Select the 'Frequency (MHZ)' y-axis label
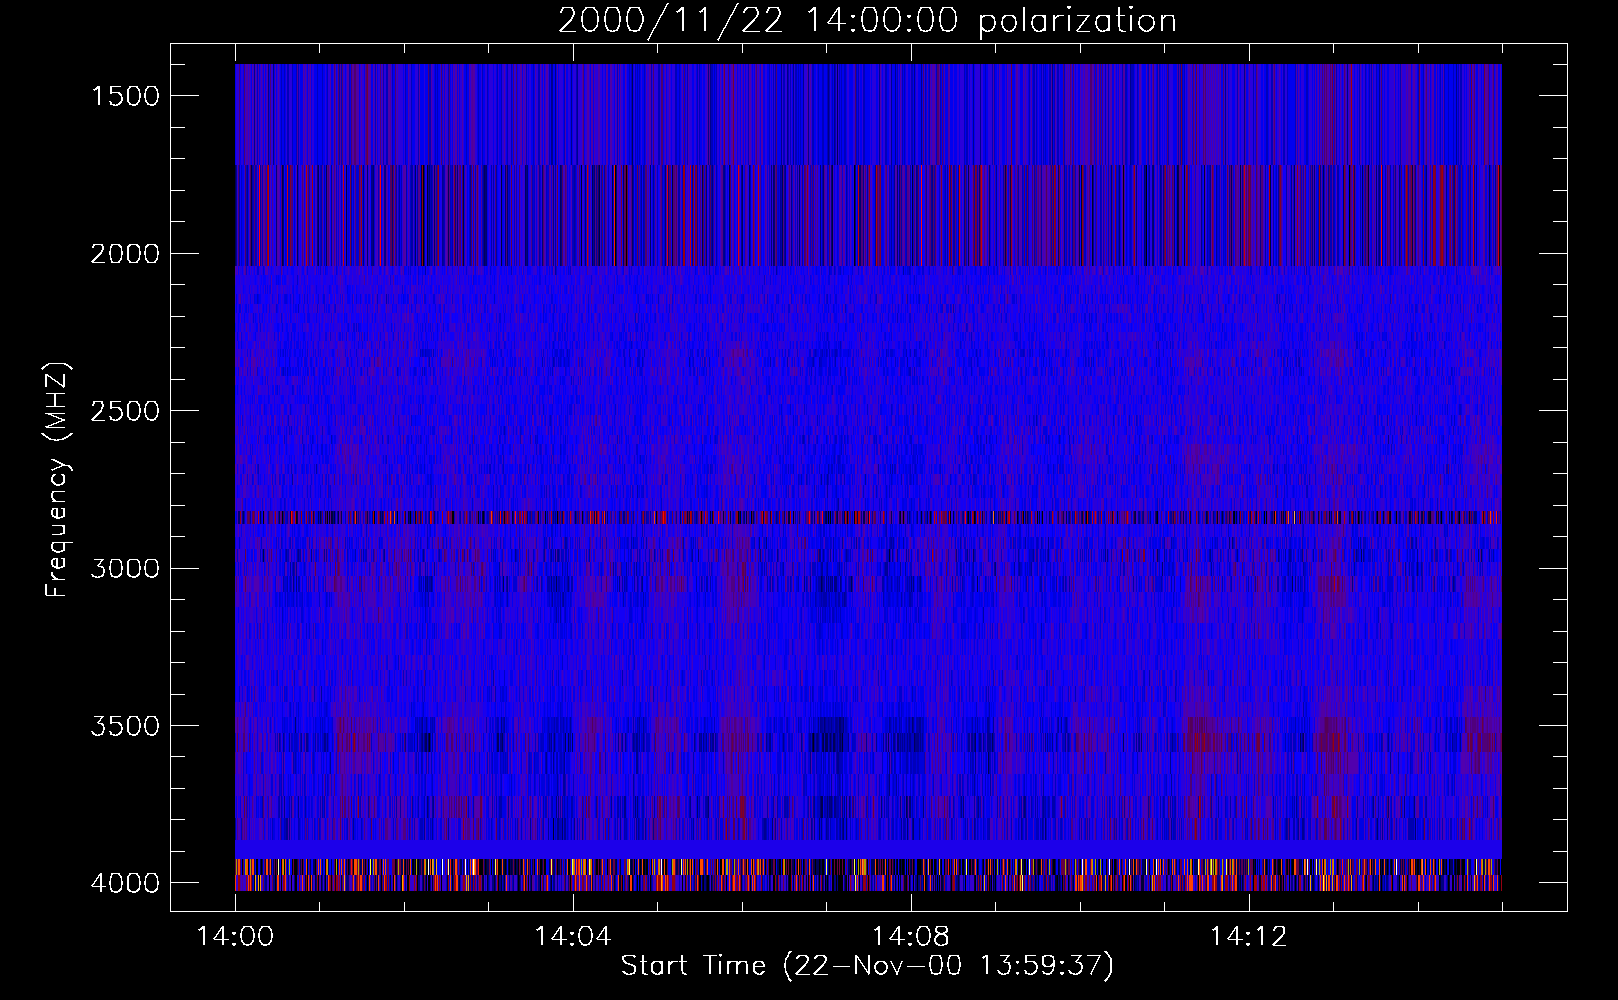Screen dimensions: 1618x1000 click(57, 479)
